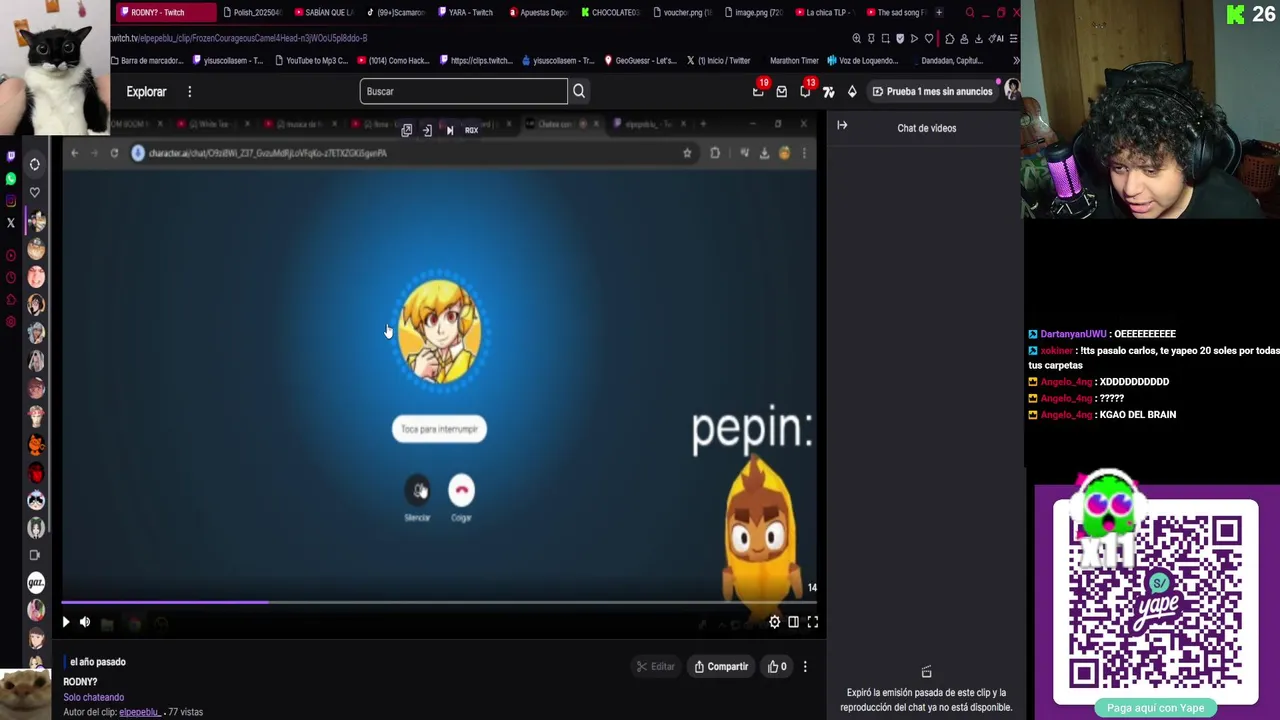Open the Inicio / Twitter bookmark
This screenshot has width=1280, height=720.
click(x=718, y=60)
